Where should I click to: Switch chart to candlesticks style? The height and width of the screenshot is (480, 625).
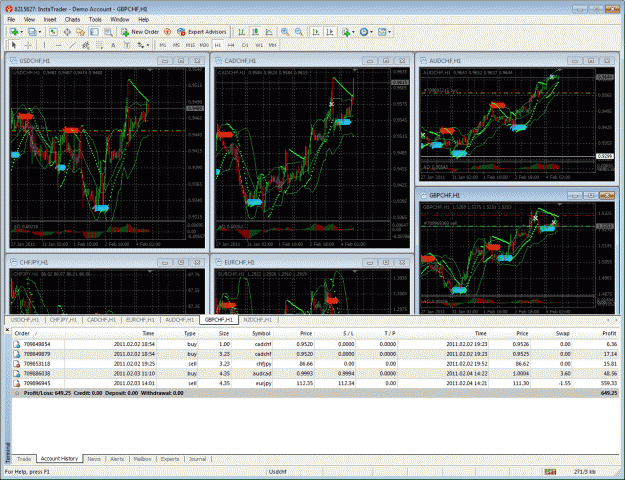pyautogui.click(x=255, y=32)
